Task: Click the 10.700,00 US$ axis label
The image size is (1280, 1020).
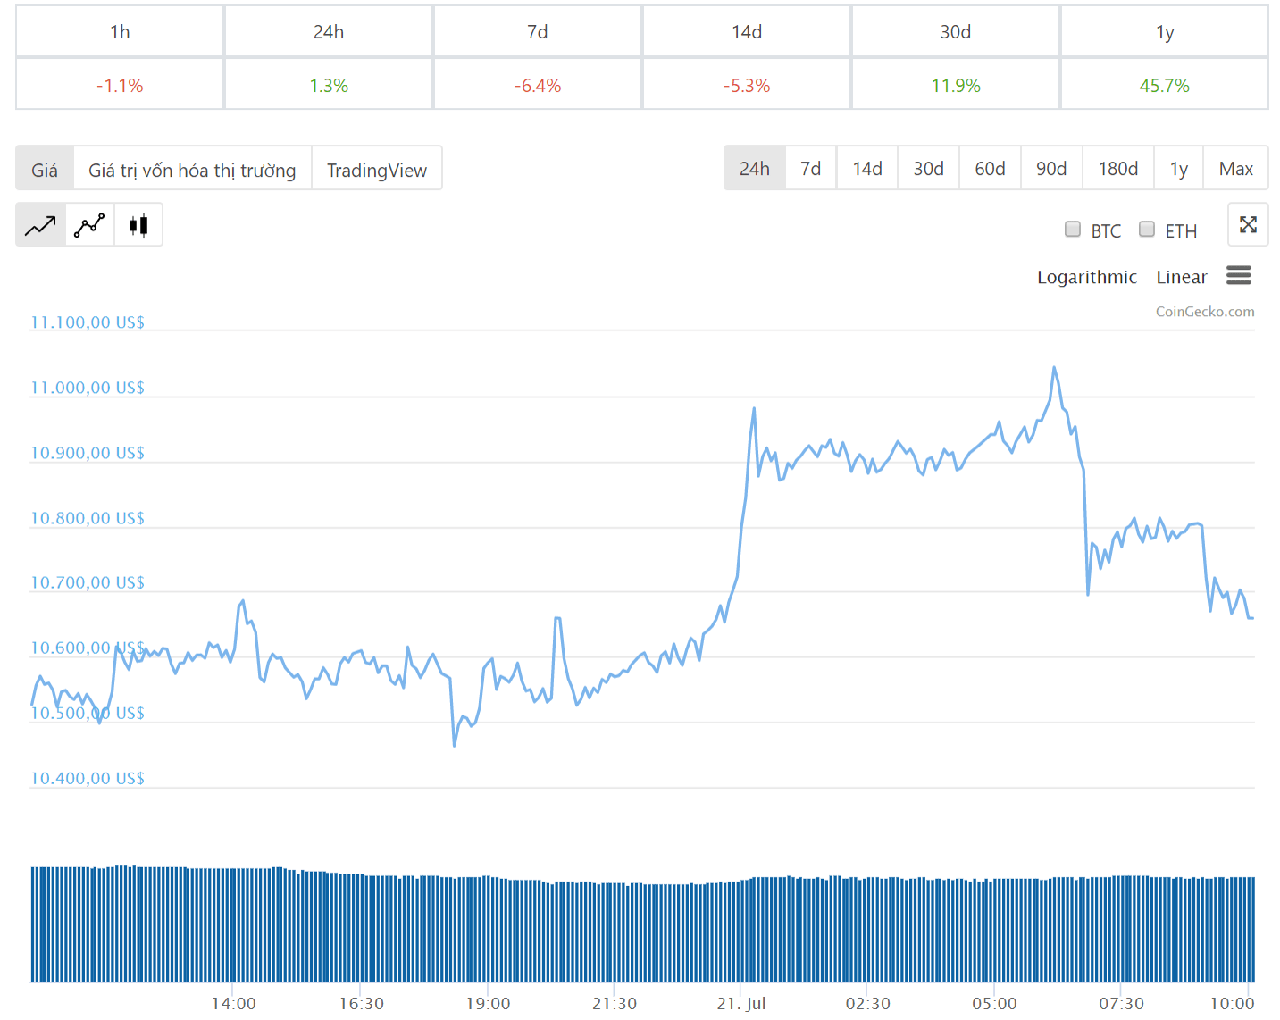Action: click(x=88, y=583)
